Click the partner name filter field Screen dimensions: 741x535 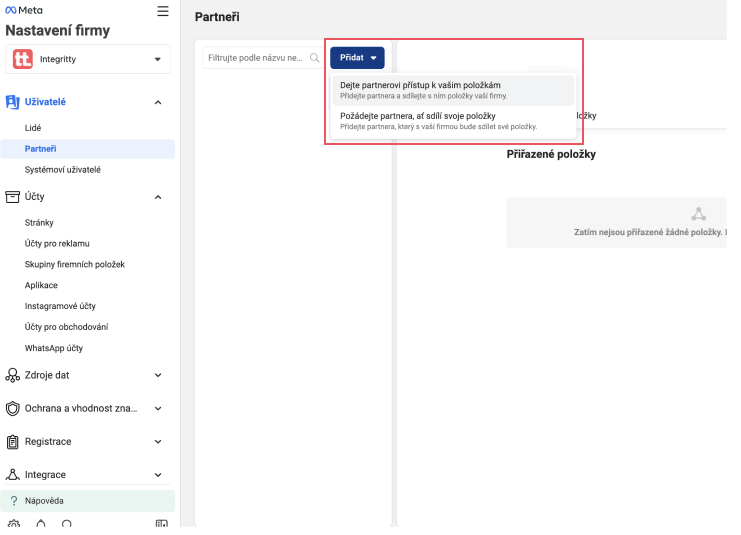pos(256,58)
